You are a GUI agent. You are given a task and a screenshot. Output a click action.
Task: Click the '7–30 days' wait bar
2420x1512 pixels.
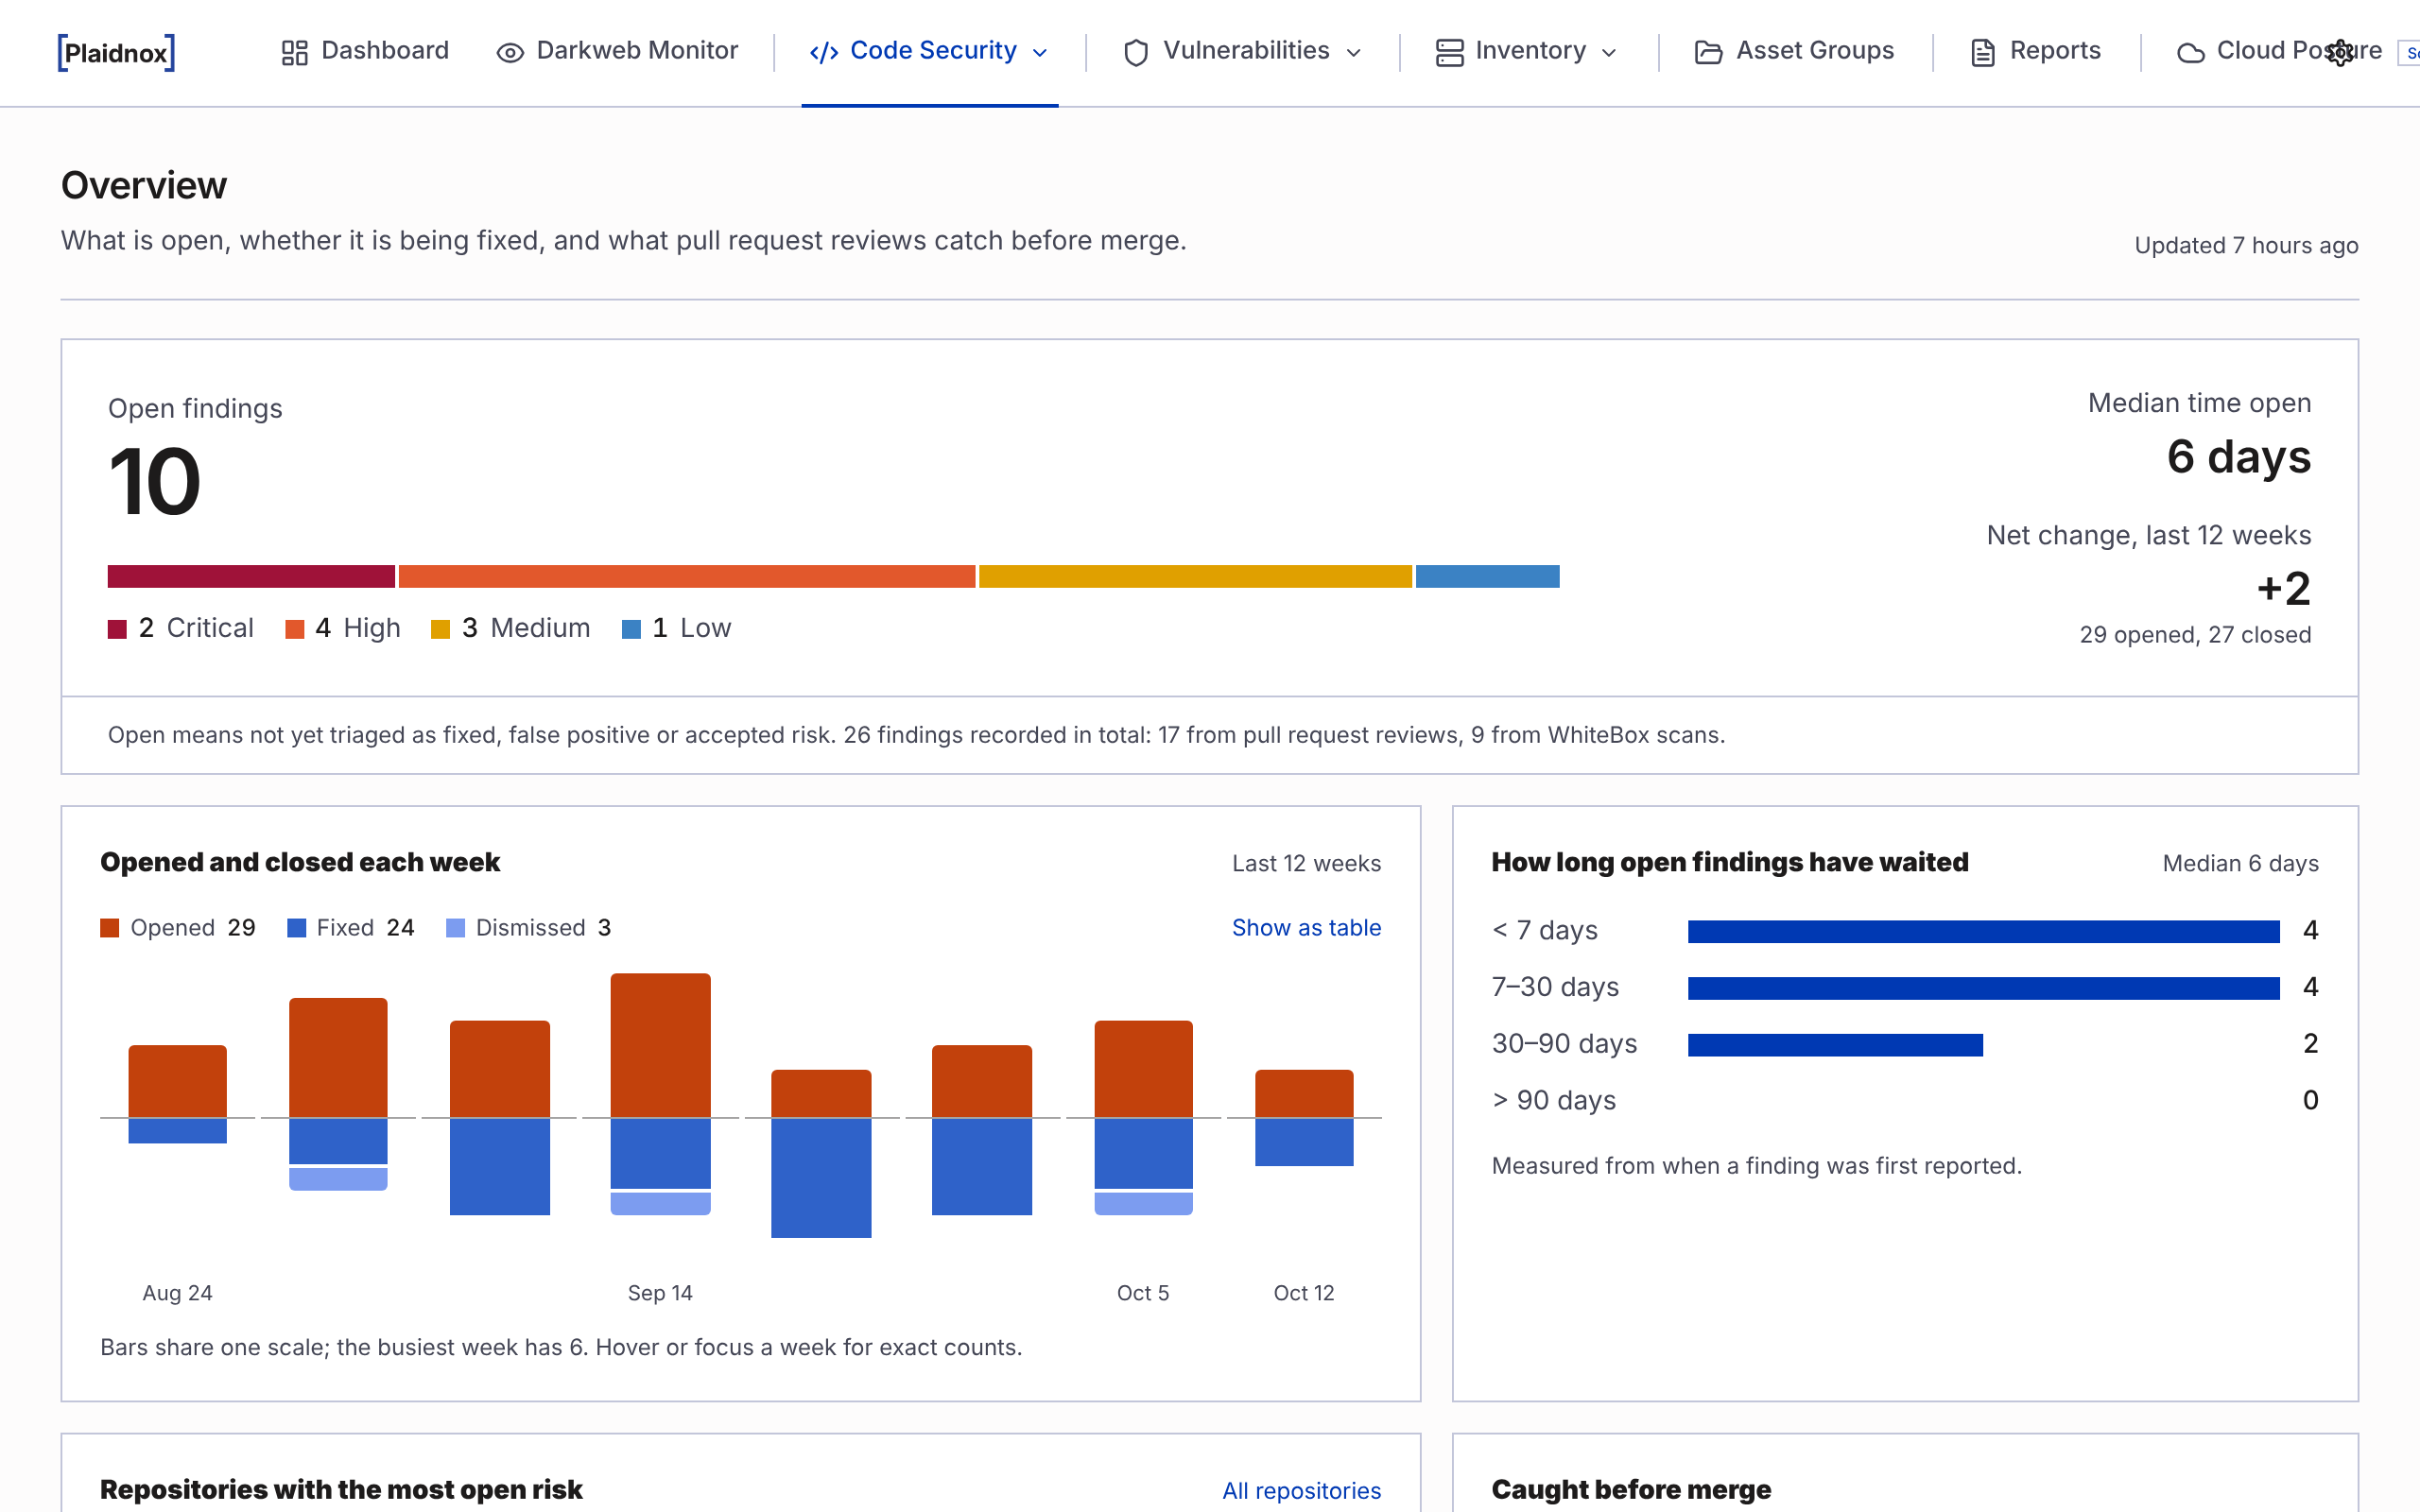coord(1984,988)
